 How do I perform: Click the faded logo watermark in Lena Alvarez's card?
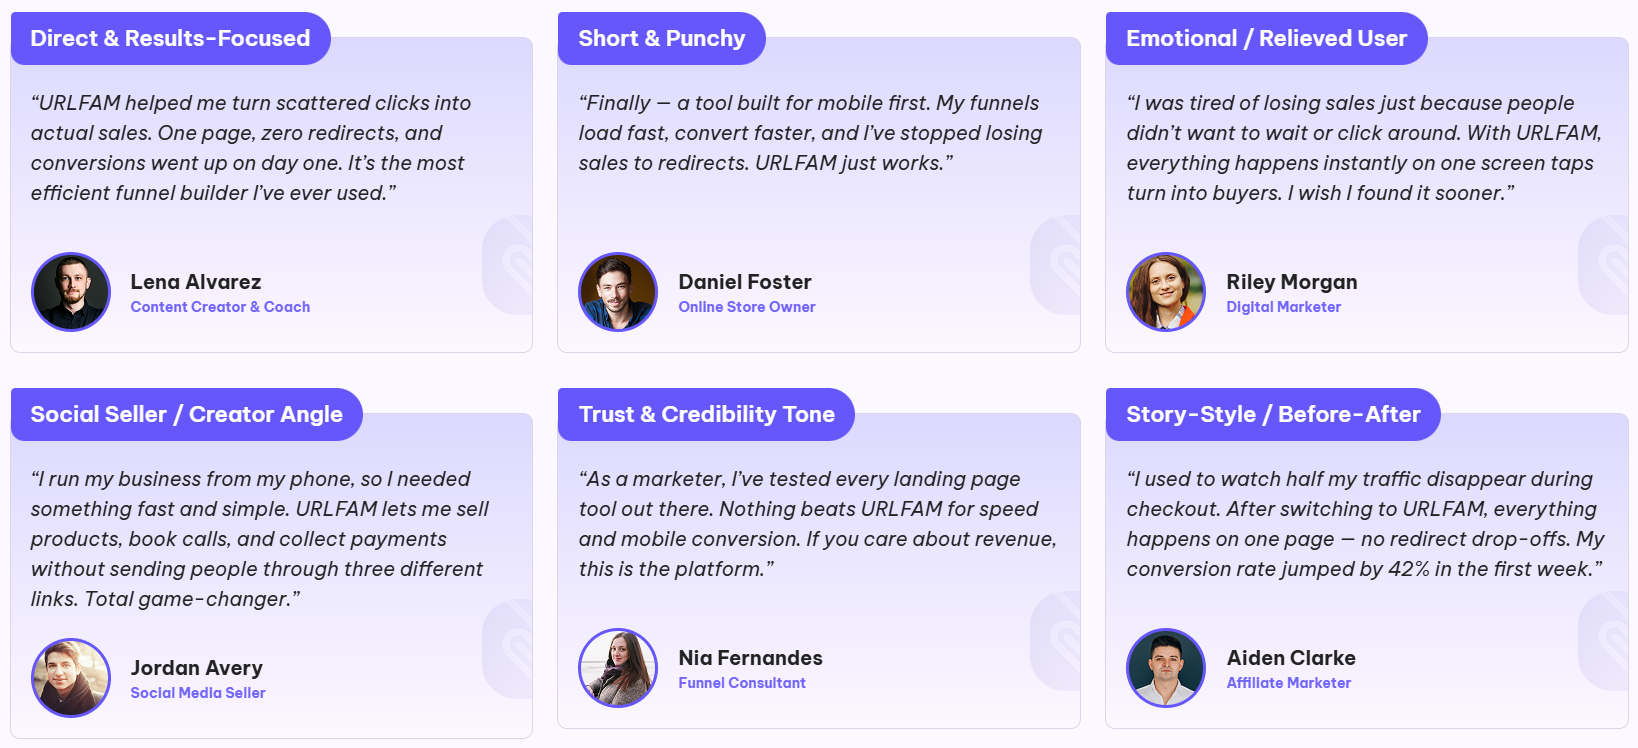(509, 265)
